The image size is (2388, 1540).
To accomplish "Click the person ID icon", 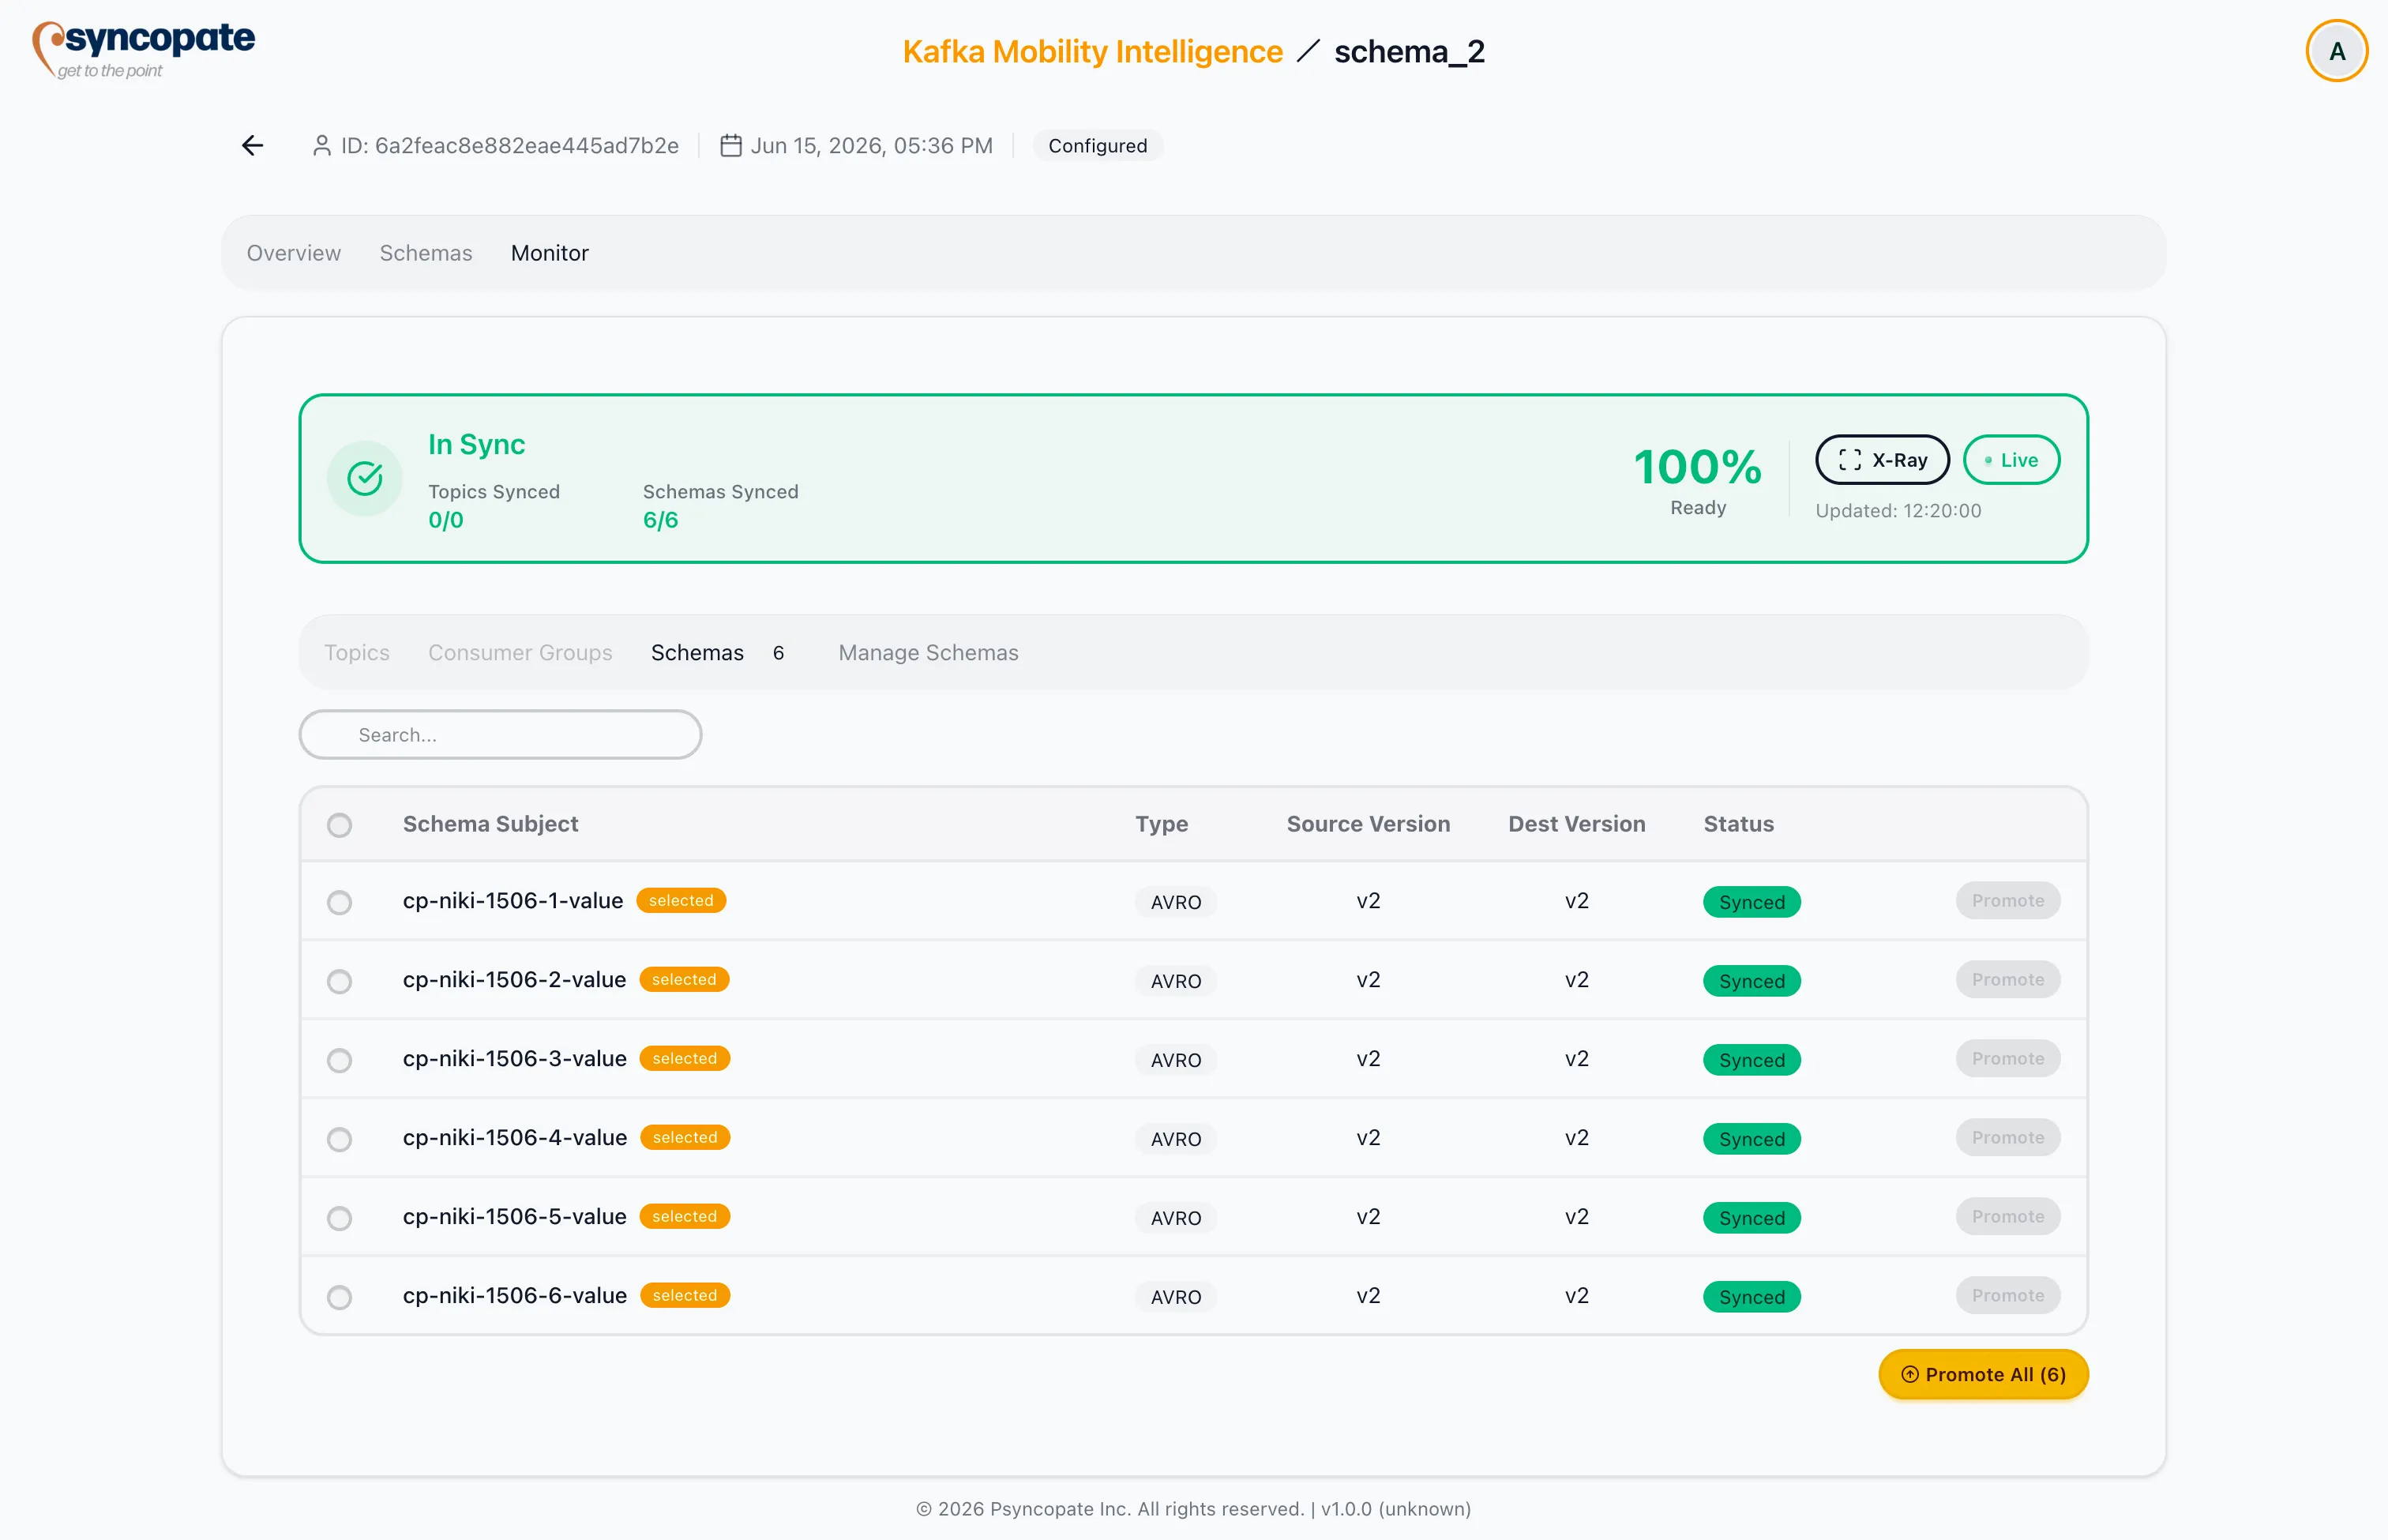I will pos(321,146).
